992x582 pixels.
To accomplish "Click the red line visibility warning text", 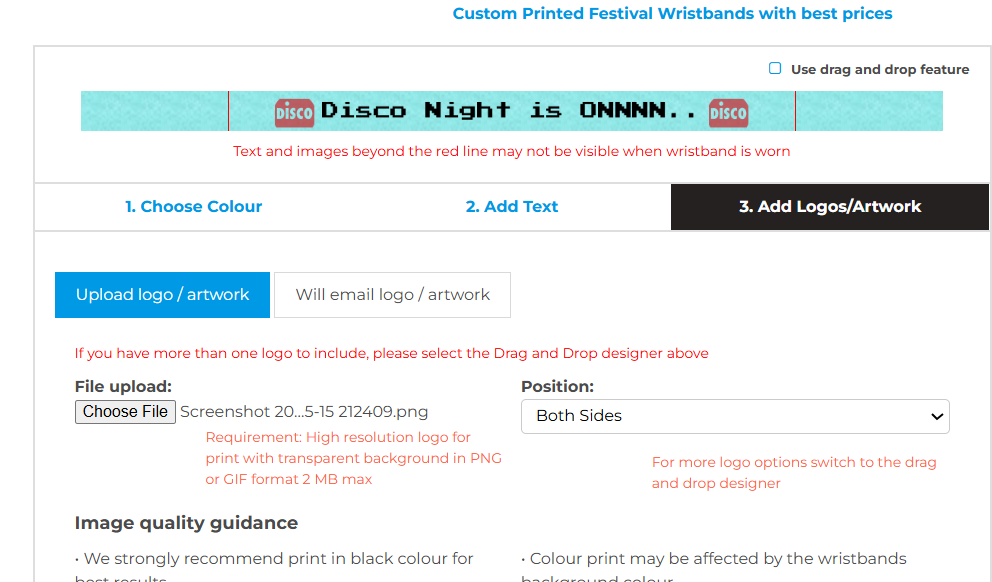I will 511,152.
